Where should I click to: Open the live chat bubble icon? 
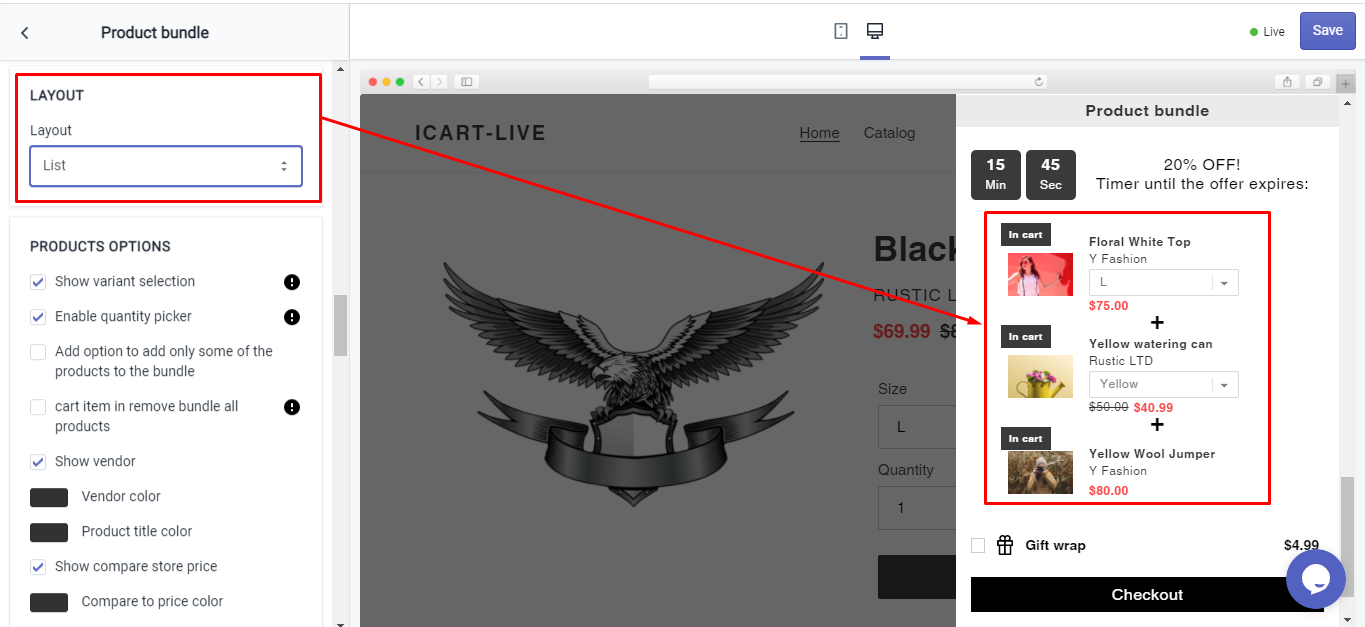(x=1315, y=579)
